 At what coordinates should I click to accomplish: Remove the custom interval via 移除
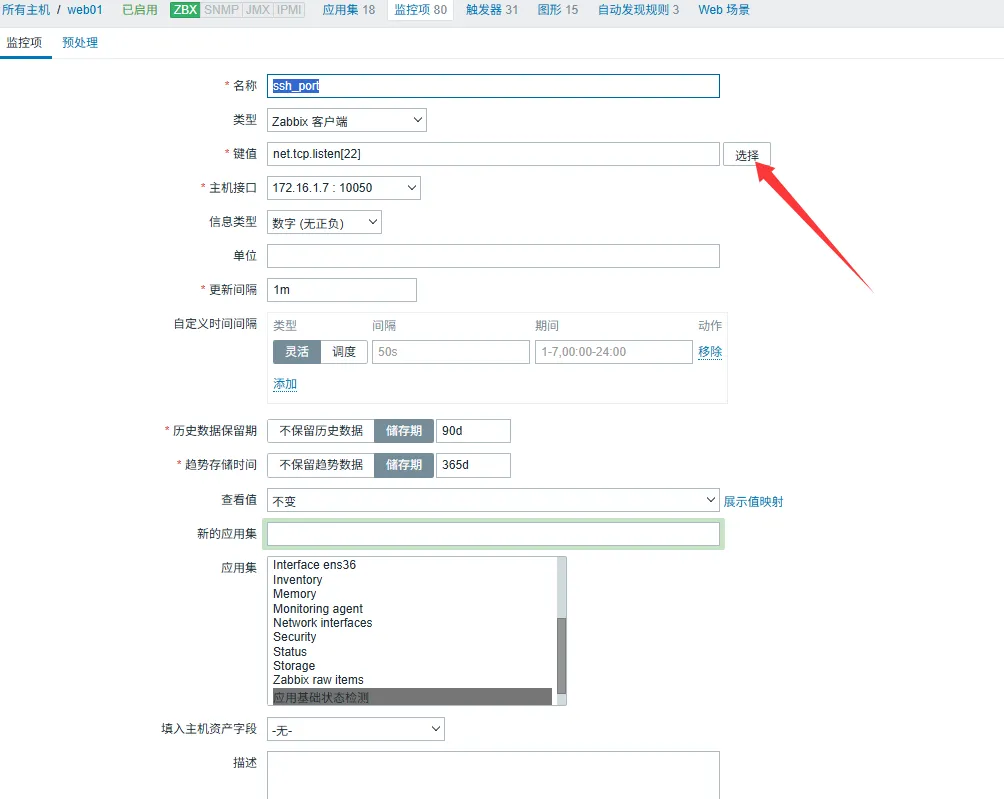pyautogui.click(x=710, y=352)
